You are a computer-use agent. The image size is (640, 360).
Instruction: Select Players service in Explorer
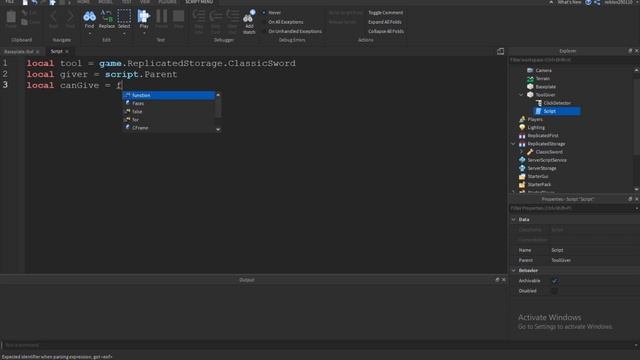coord(535,119)
